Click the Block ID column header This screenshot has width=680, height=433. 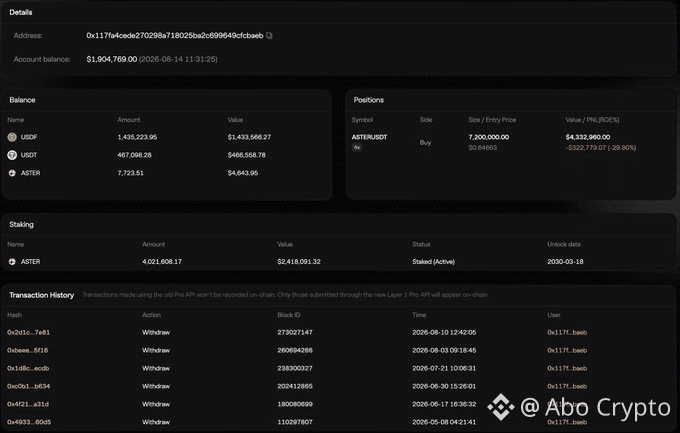289,315
